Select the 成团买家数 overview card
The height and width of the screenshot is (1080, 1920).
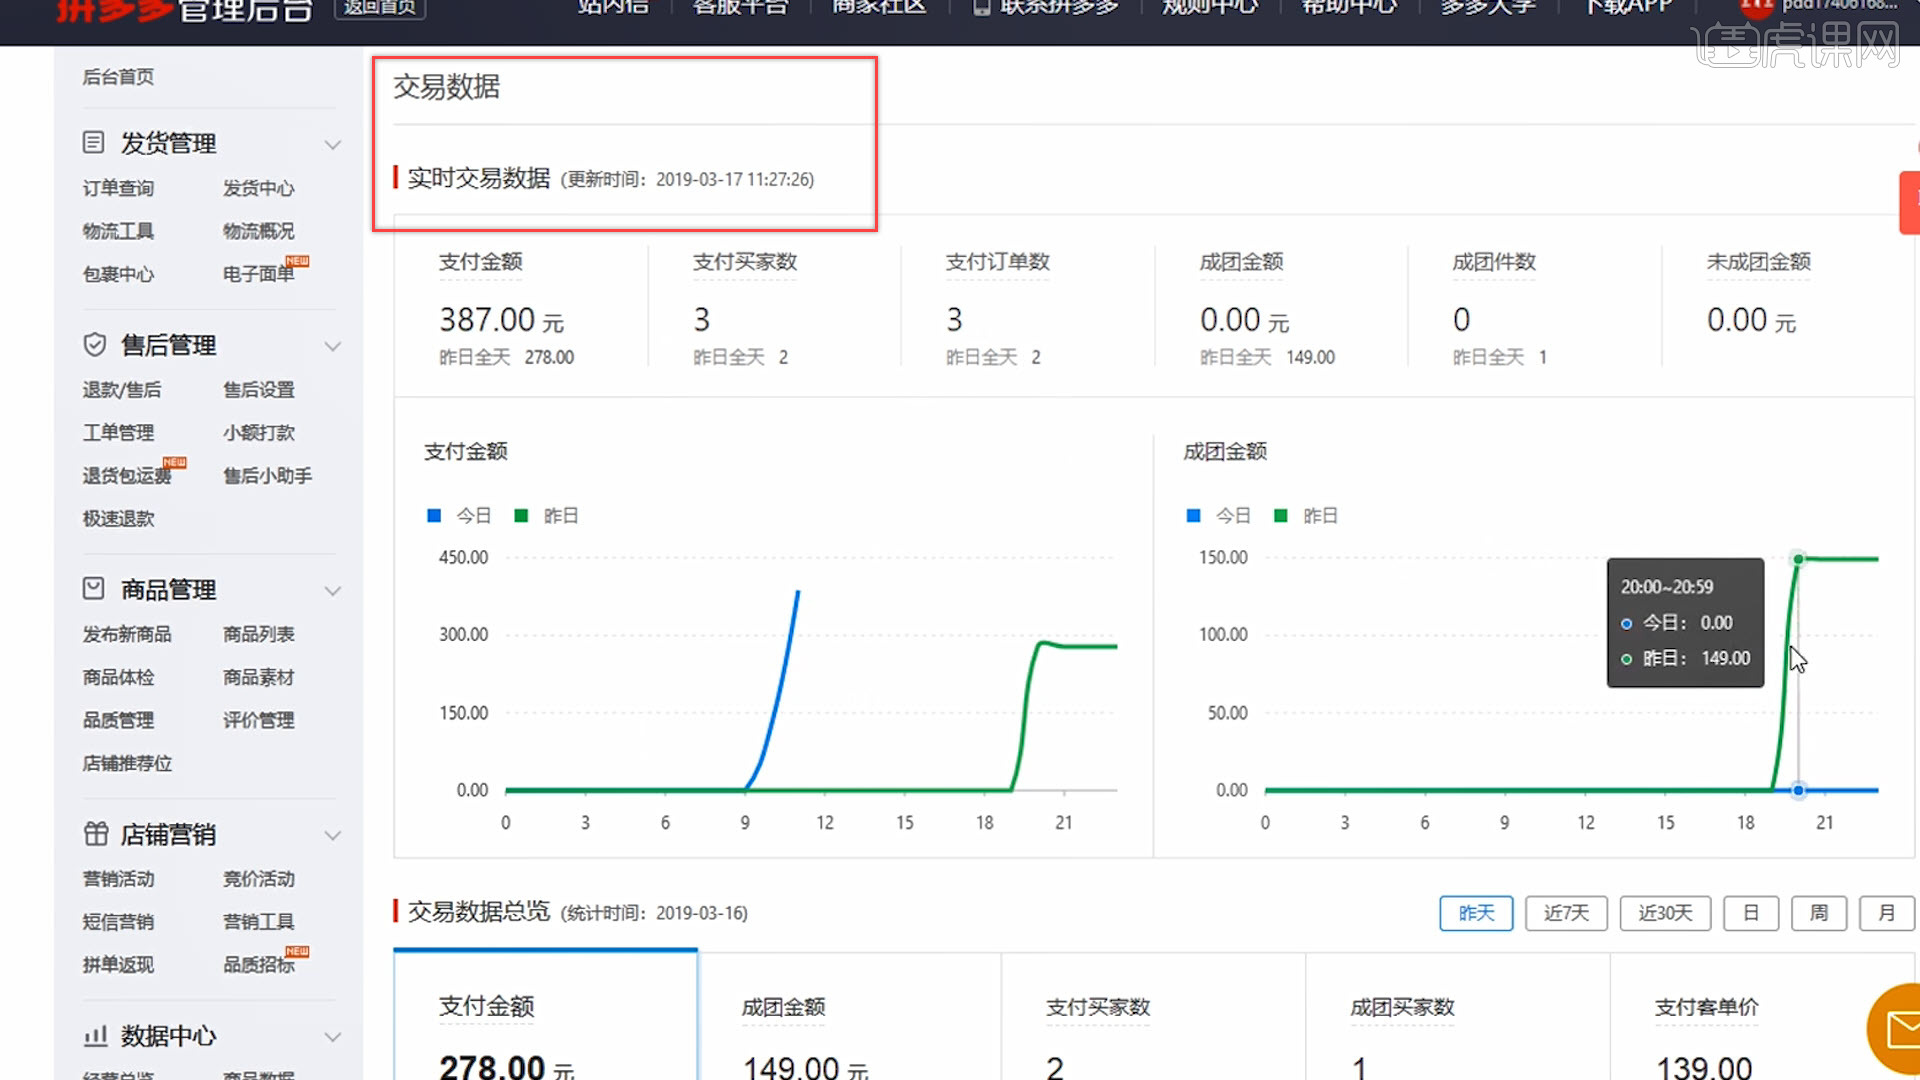pyautogui.click(x=1458, y=1016)
